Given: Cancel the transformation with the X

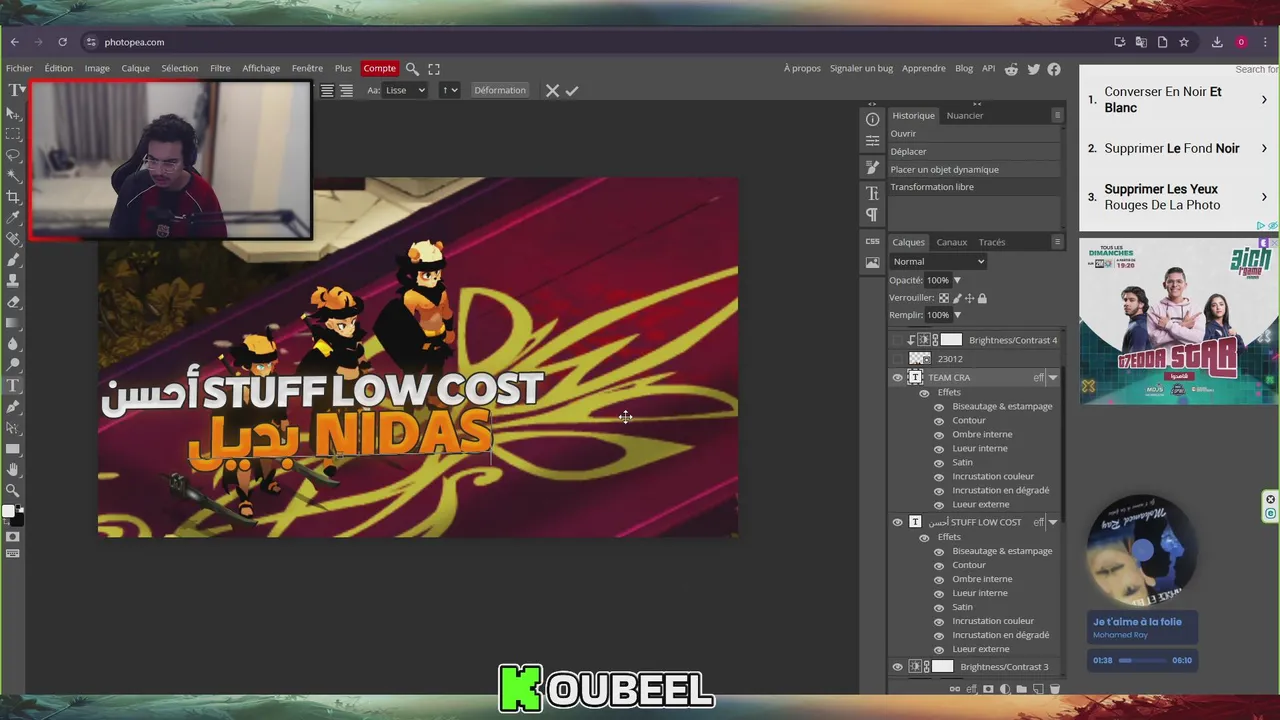Looking at the screenshot, I should pyautogui.click(x=552, y=90).
